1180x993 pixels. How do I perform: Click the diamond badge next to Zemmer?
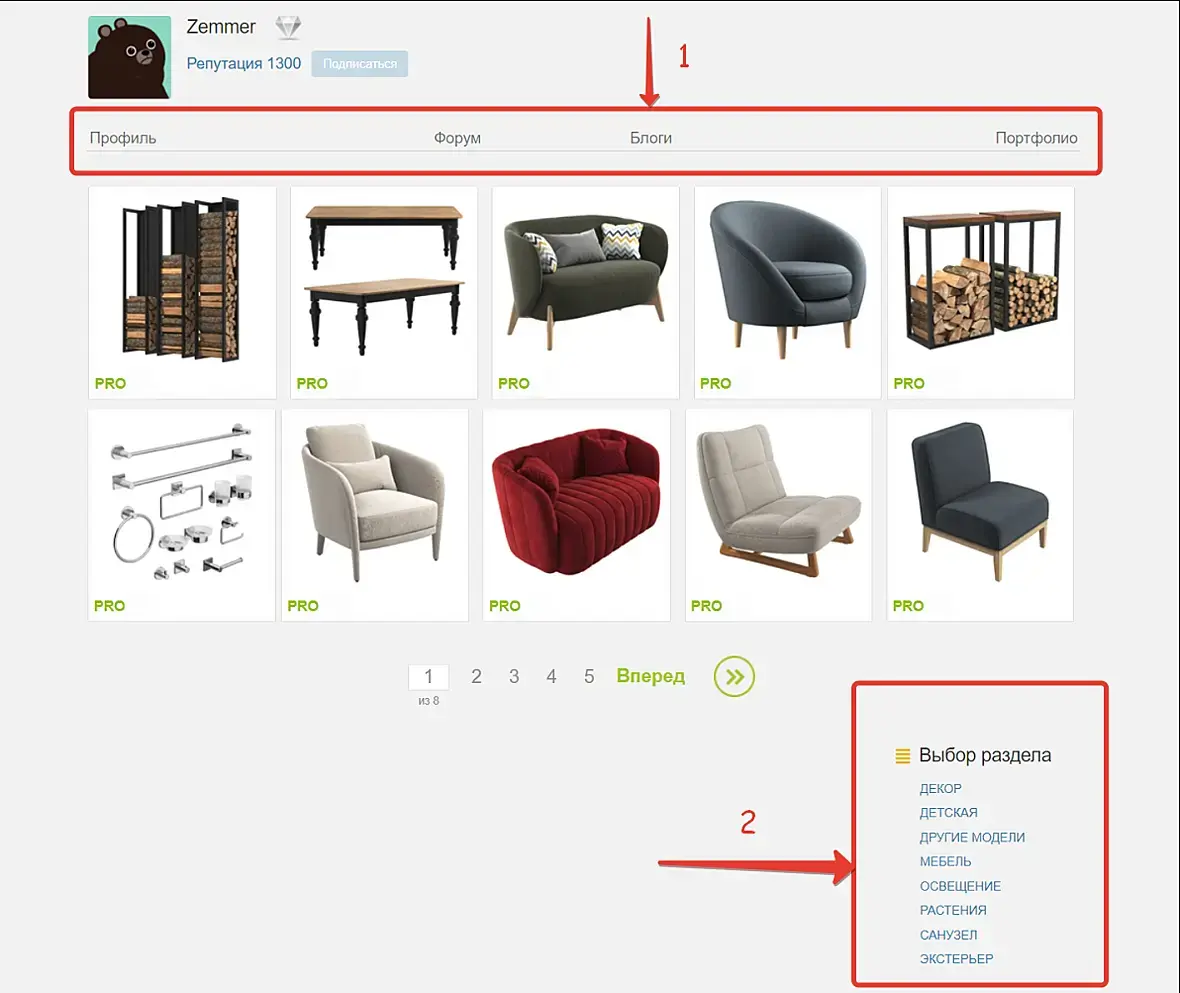tap(287, 27)
